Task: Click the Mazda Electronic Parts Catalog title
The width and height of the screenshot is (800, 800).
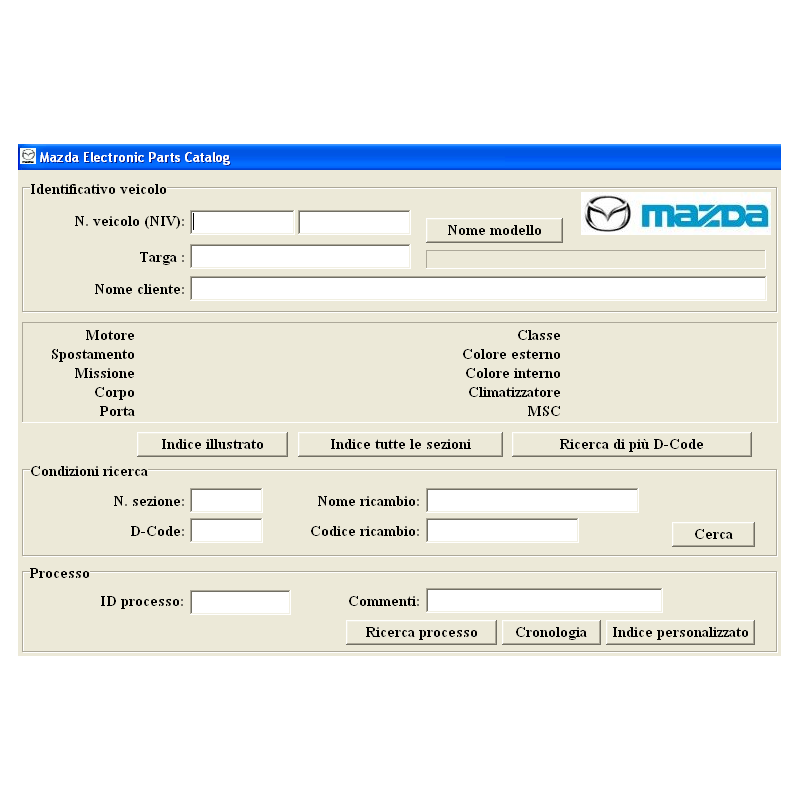Action: [x=135, y=157]
